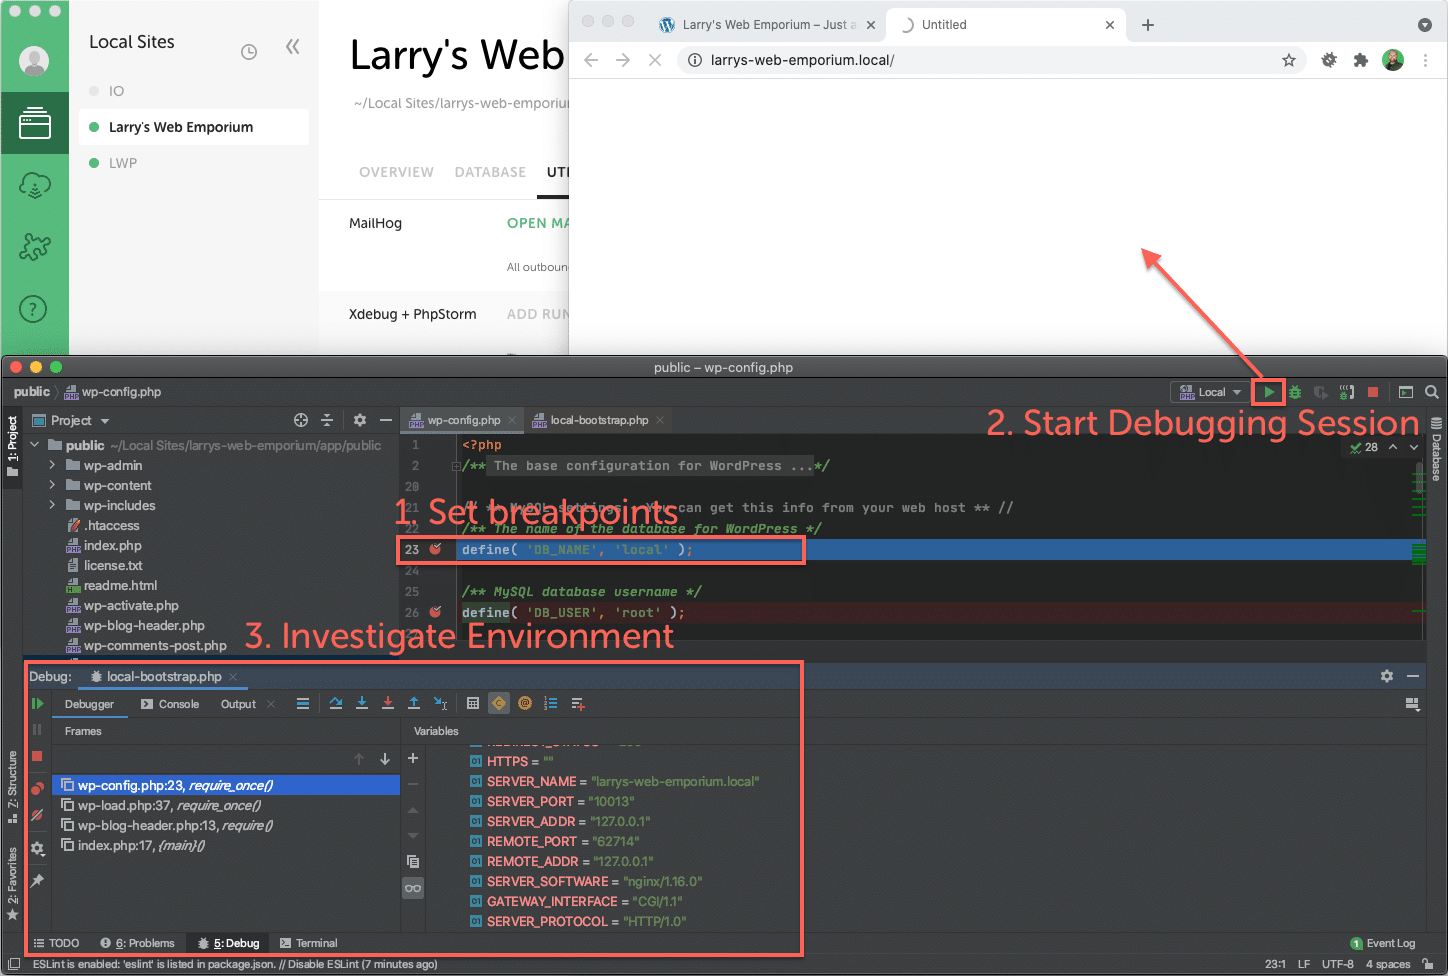Toggle Mute Breakpoints in Debug sidebar
This screenshot has width=1448, height=976.
37,815
